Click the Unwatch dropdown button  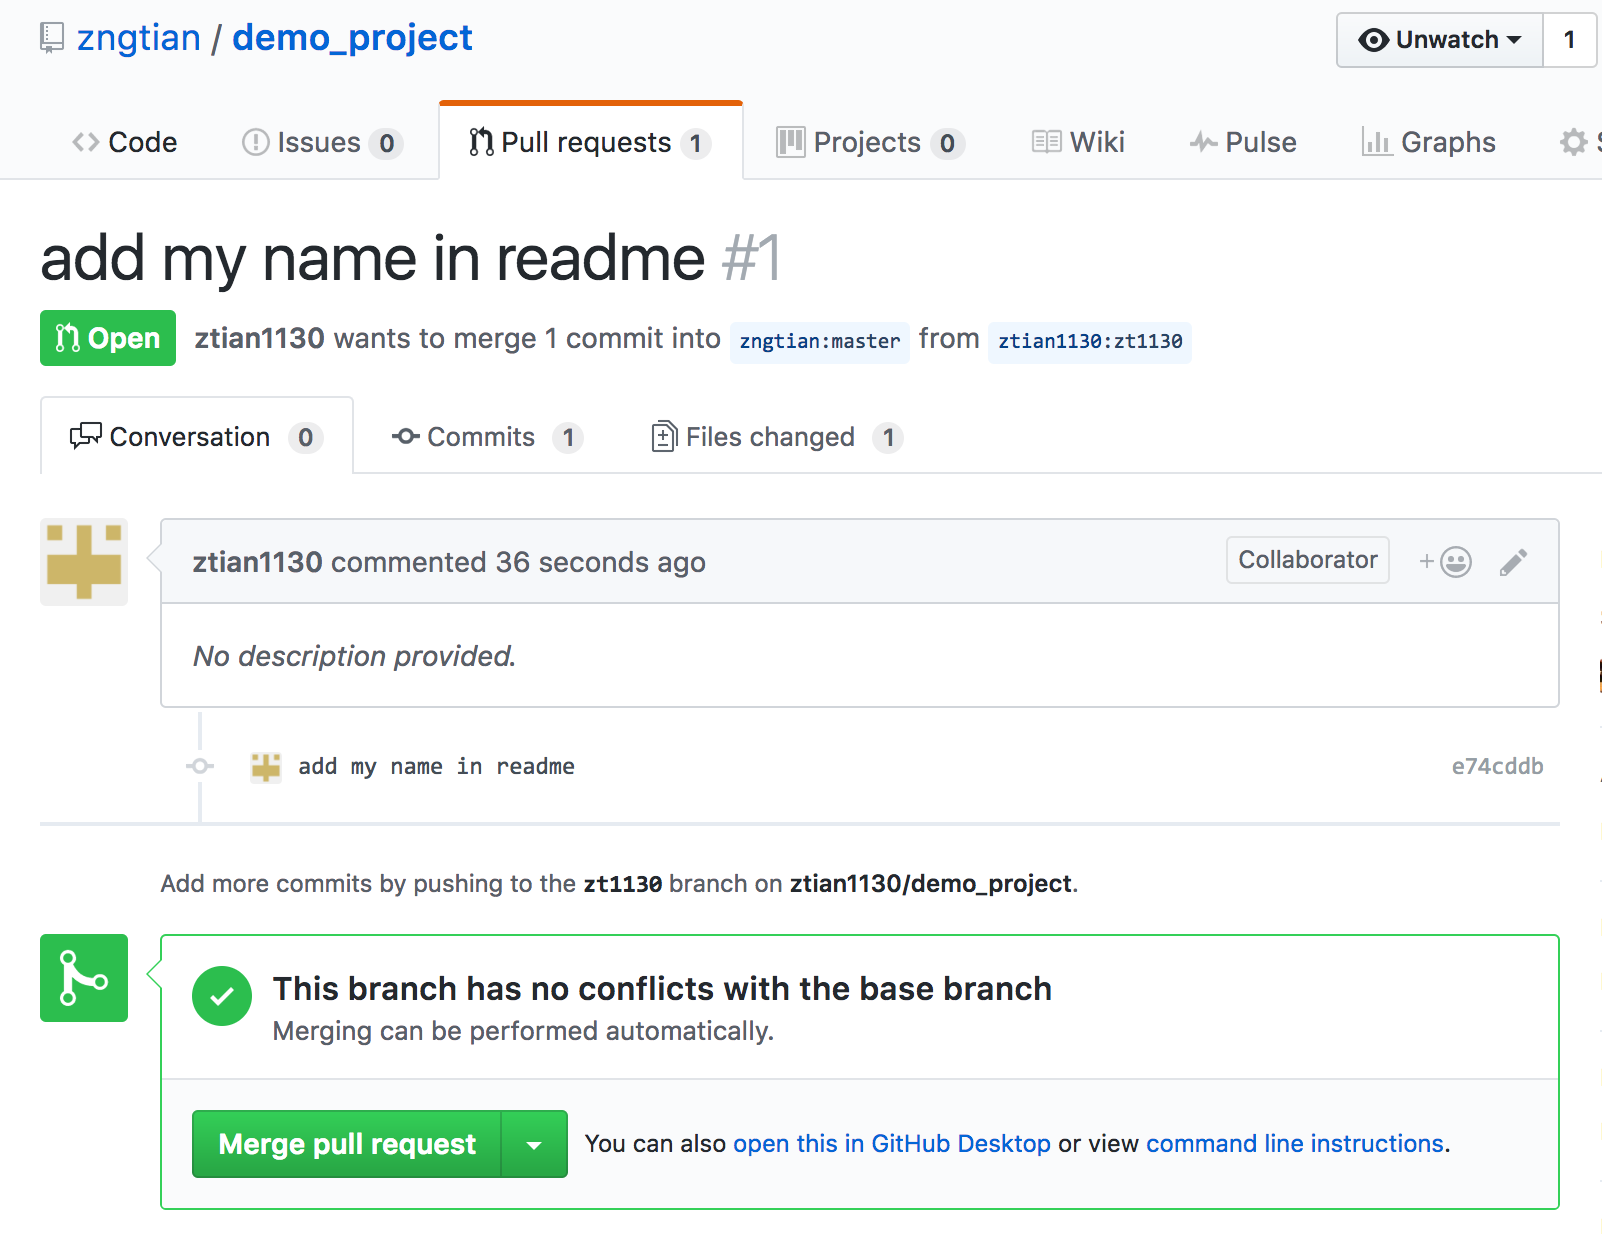tap(1440, 40)
